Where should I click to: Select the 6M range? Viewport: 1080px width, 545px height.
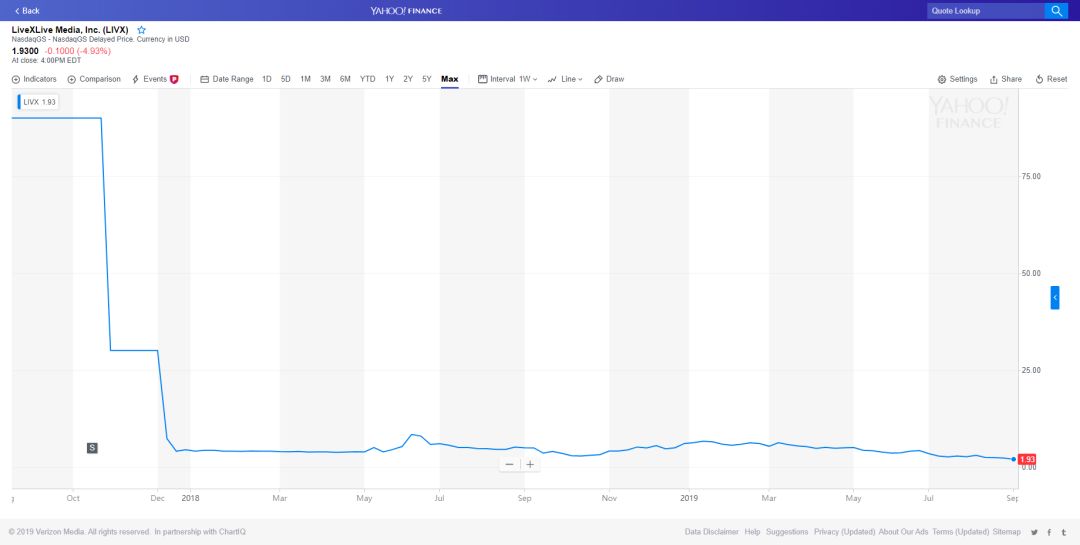[x=345, y=79]
